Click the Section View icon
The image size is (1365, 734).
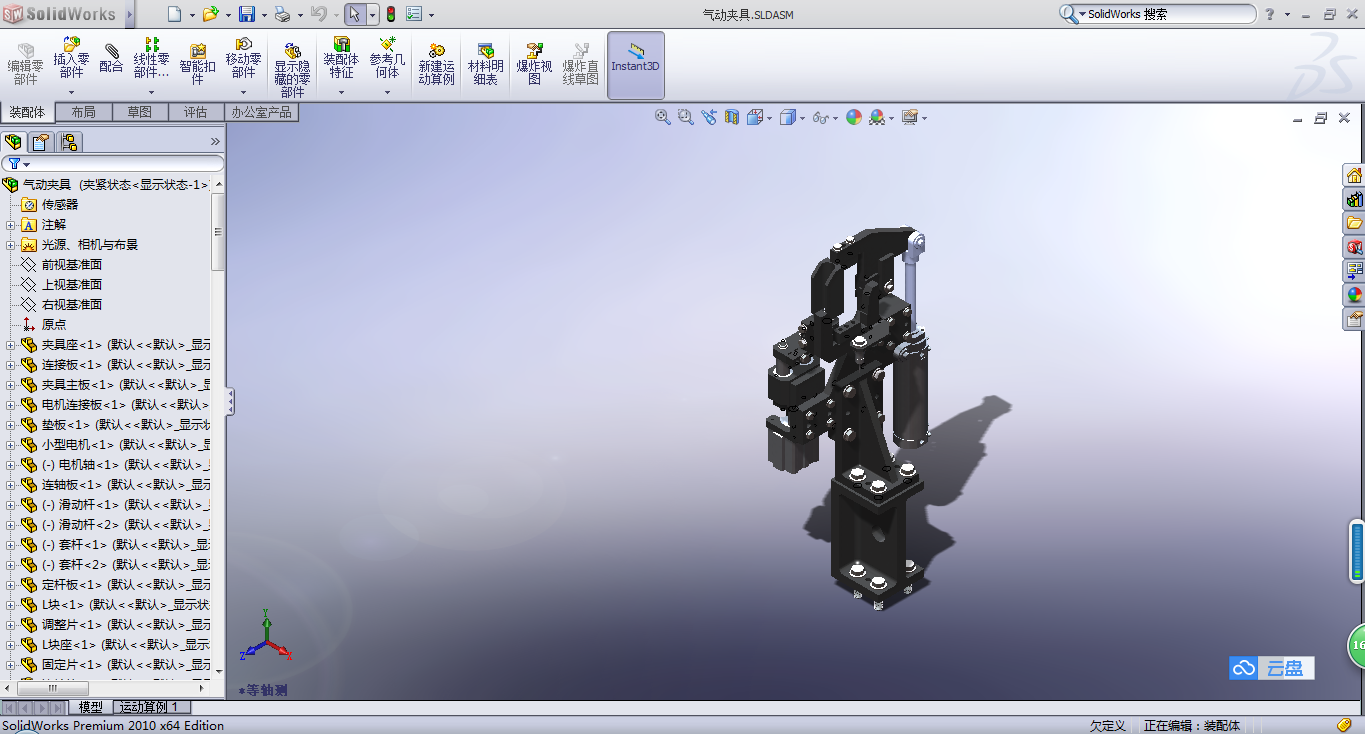coord(732,117)
